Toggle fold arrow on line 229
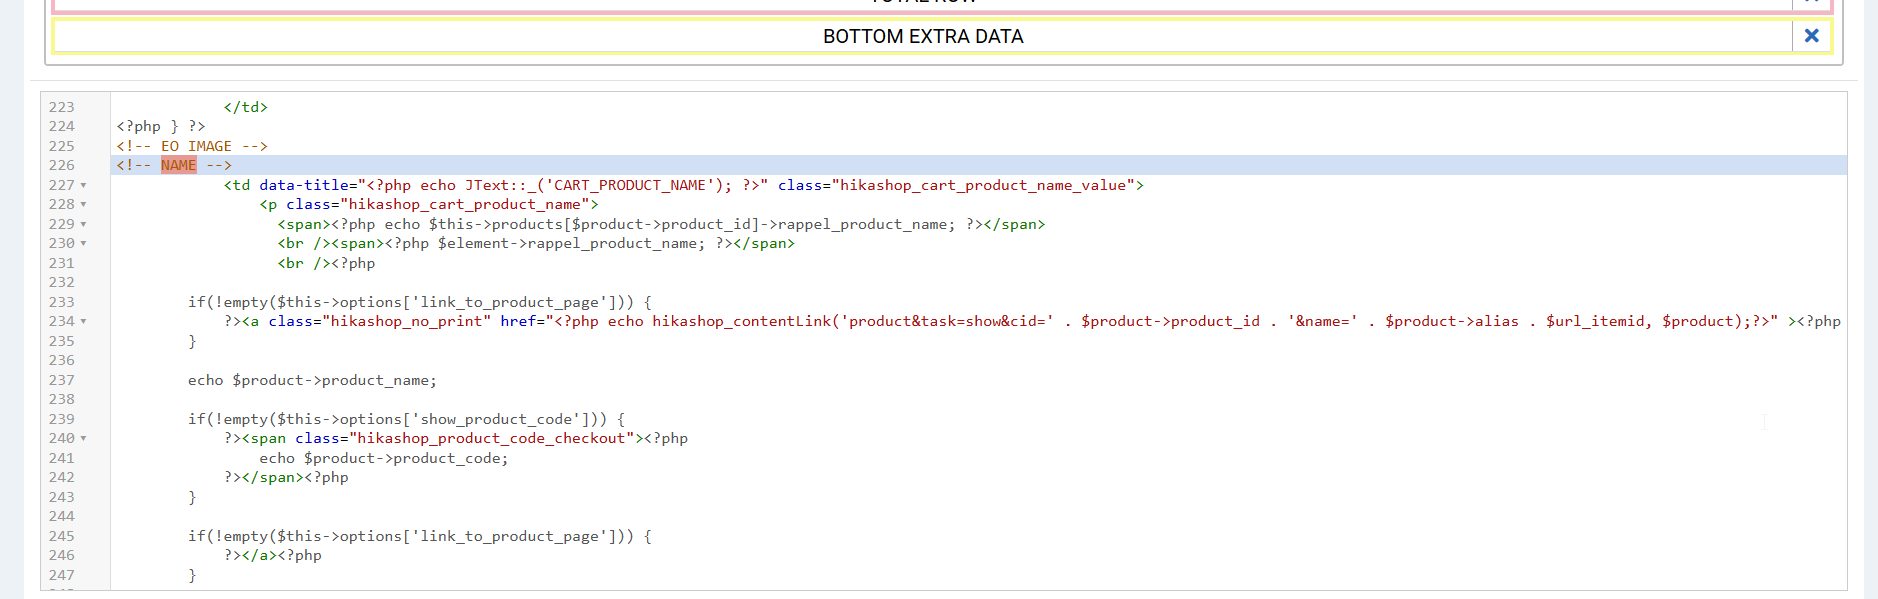 click(x=84, y=225)
